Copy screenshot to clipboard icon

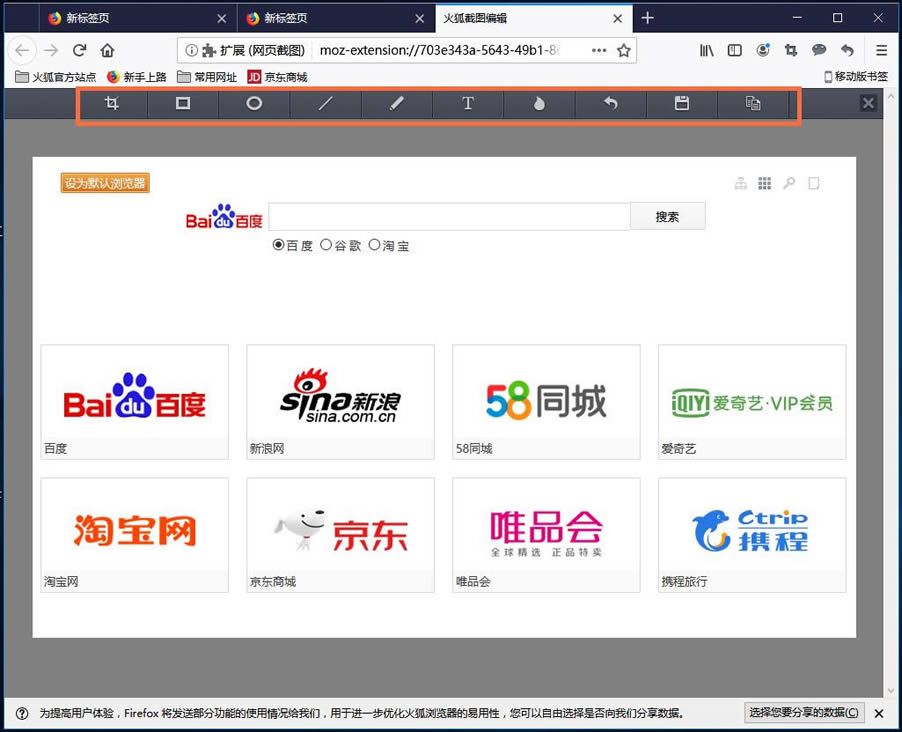click(753, 104)
